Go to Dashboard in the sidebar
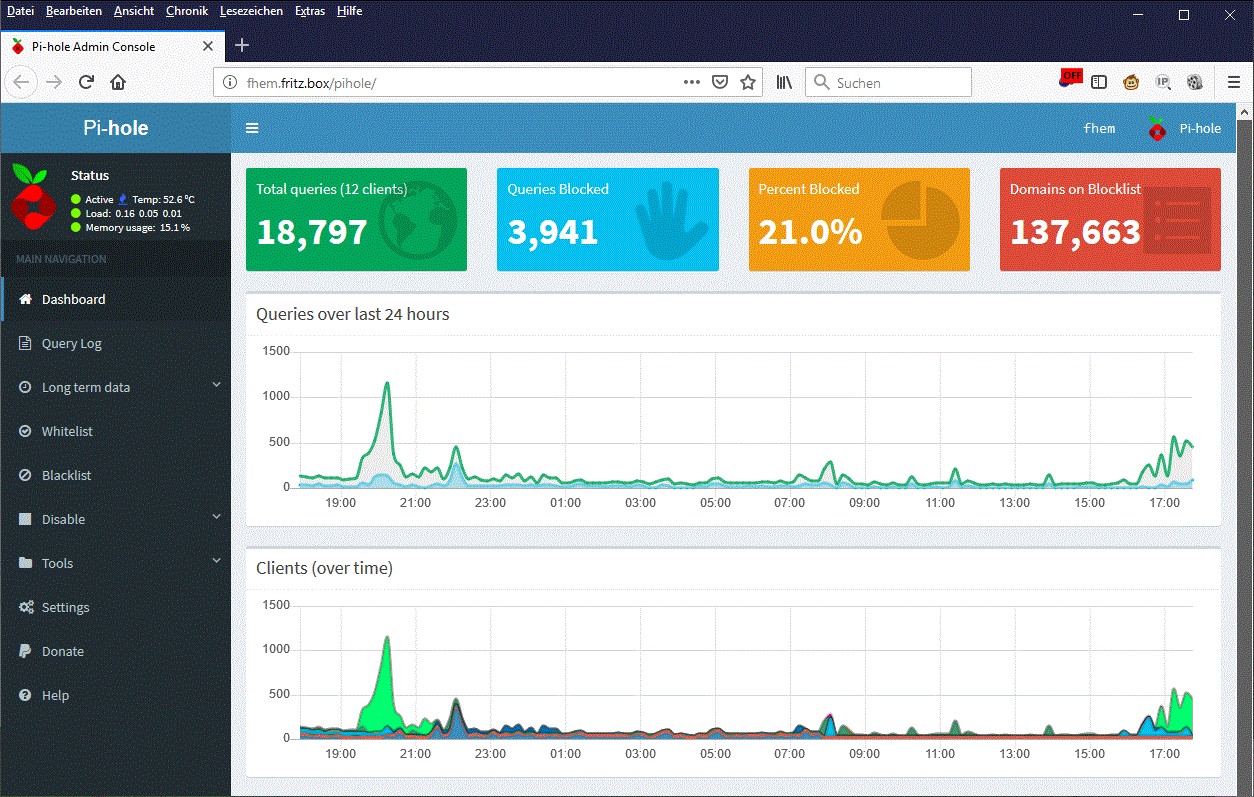This screenshot has width=1254, height=797. pos(116,299)
